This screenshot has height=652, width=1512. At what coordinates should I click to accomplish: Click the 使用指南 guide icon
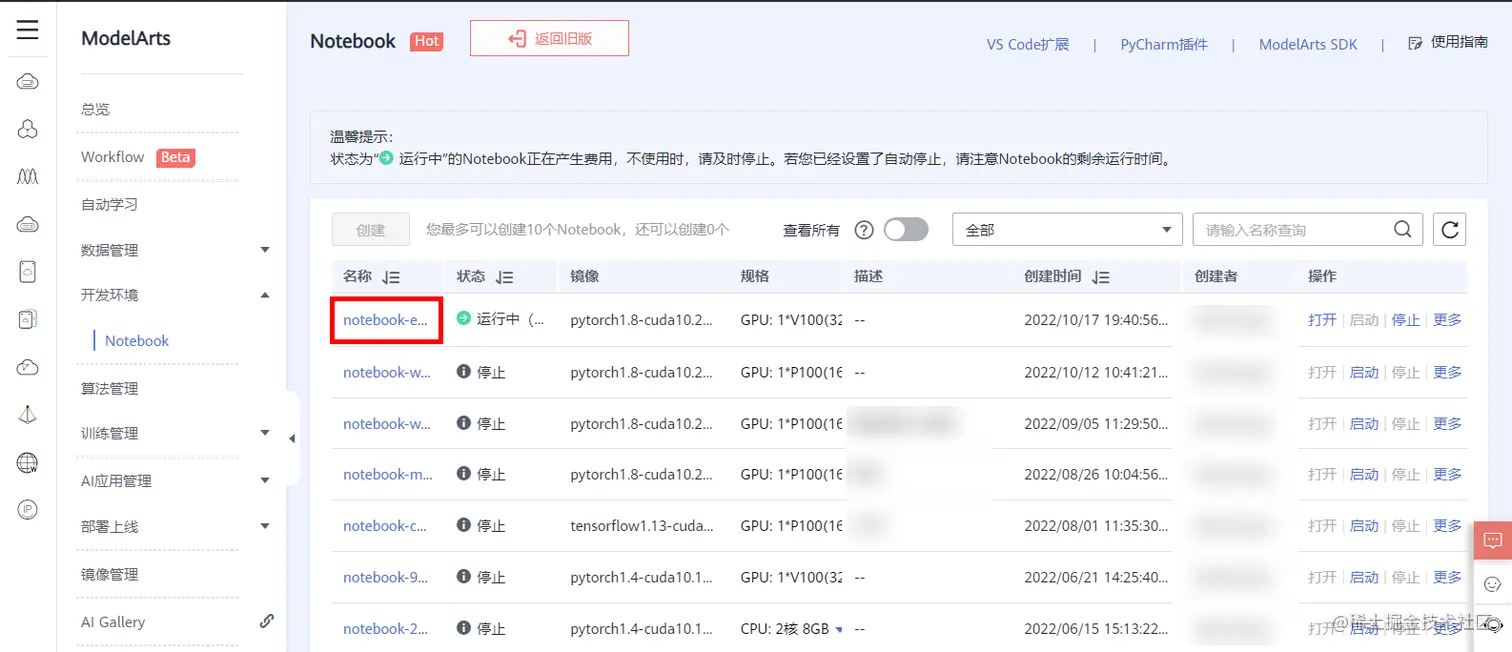[x=1415, y=43]
